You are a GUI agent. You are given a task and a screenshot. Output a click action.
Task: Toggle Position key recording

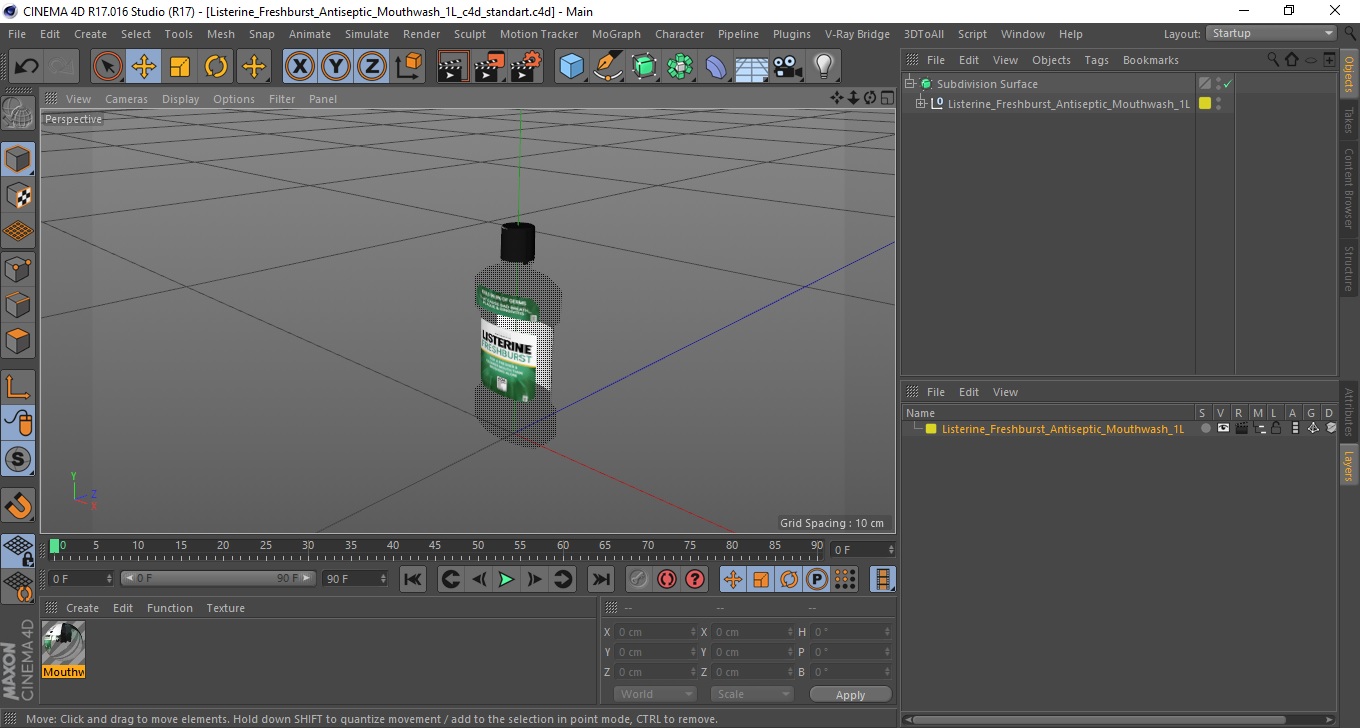tap(733, 579)
